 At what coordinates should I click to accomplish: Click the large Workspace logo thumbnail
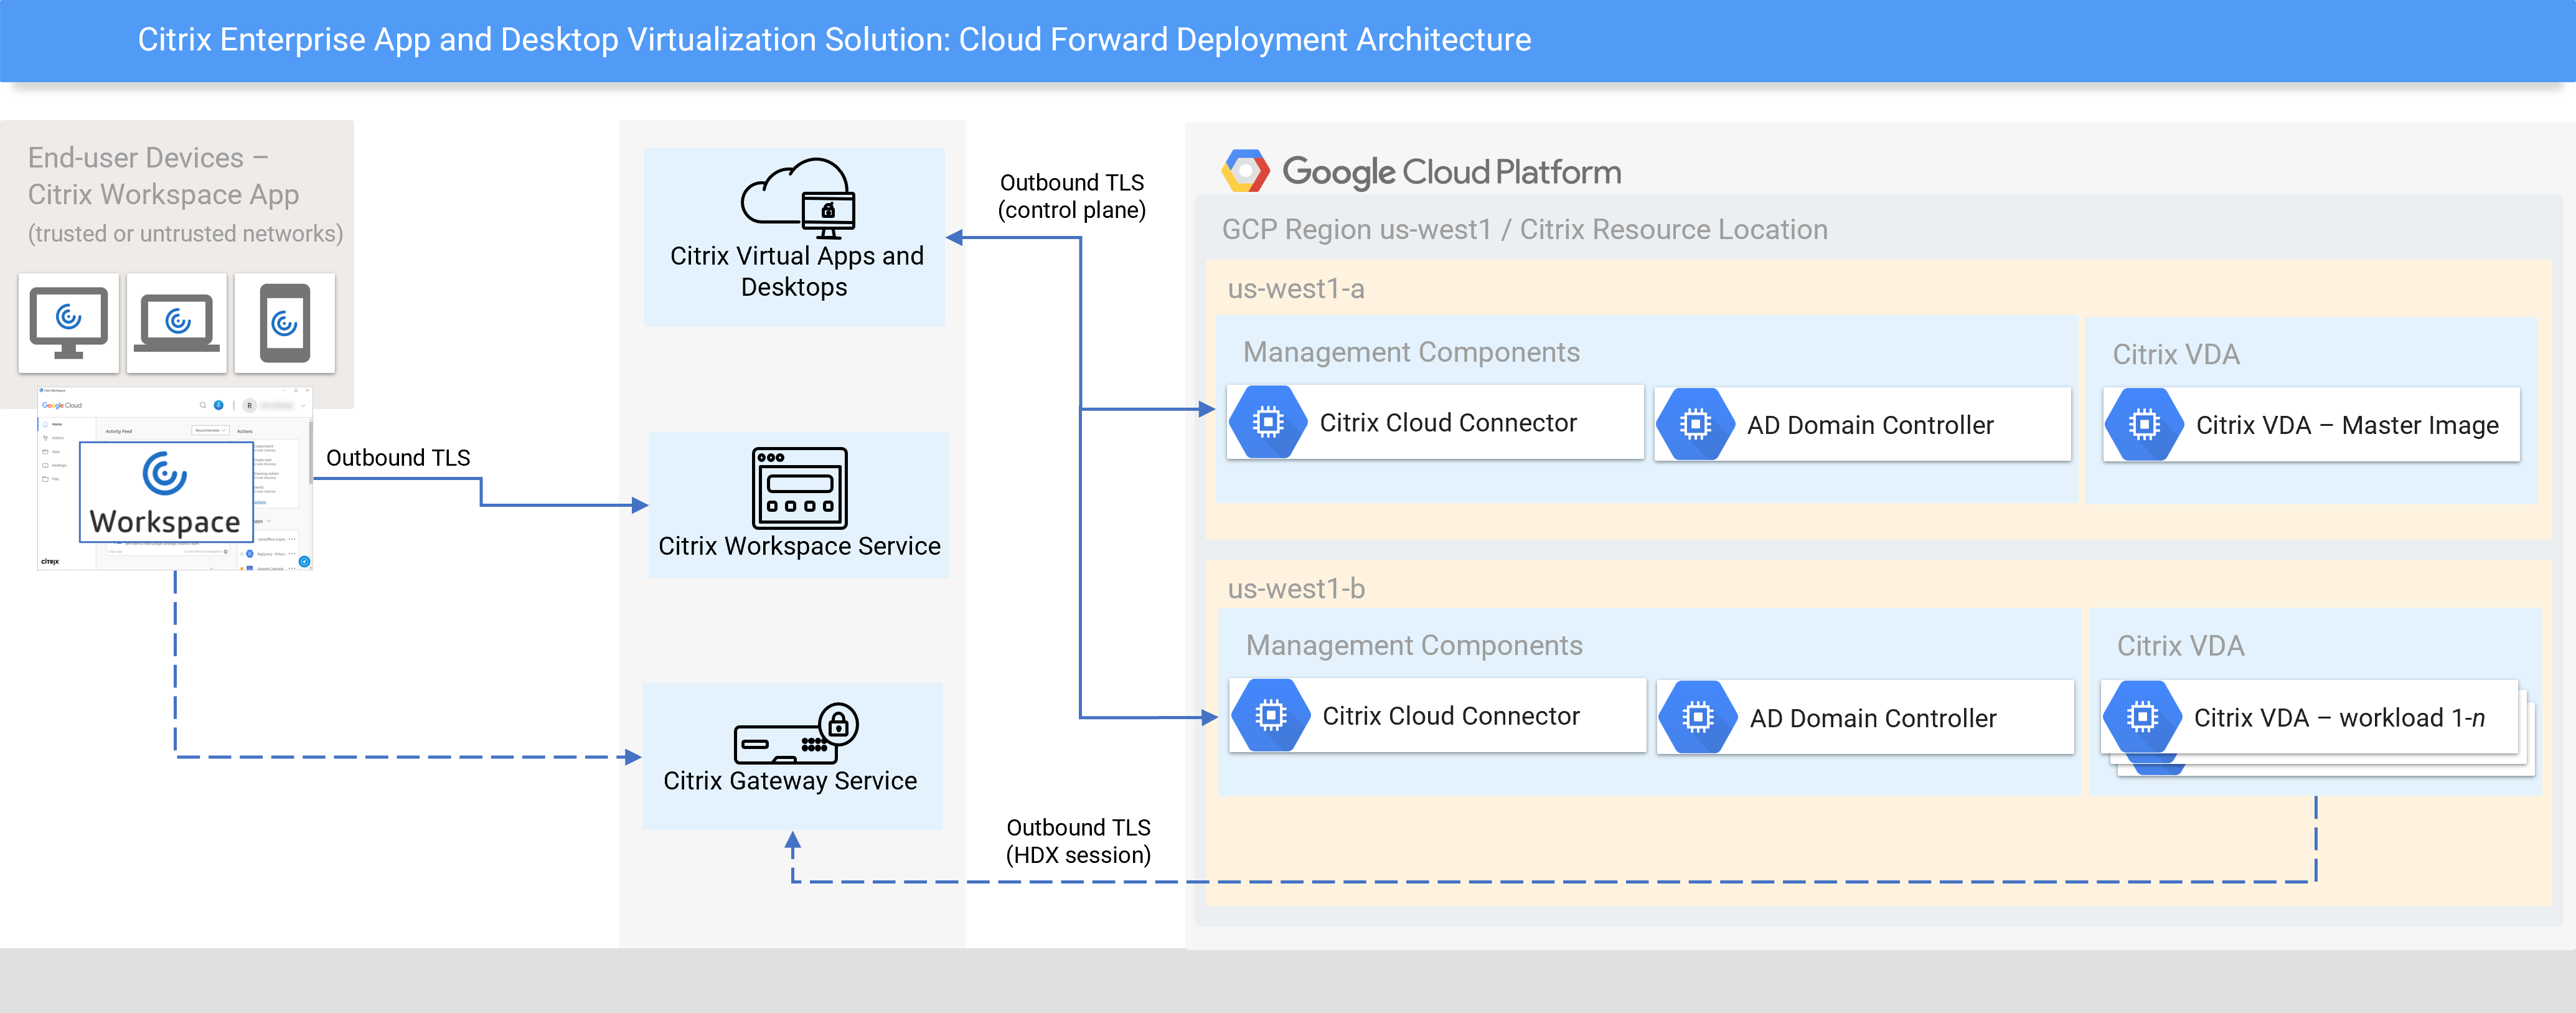(166, 492)
